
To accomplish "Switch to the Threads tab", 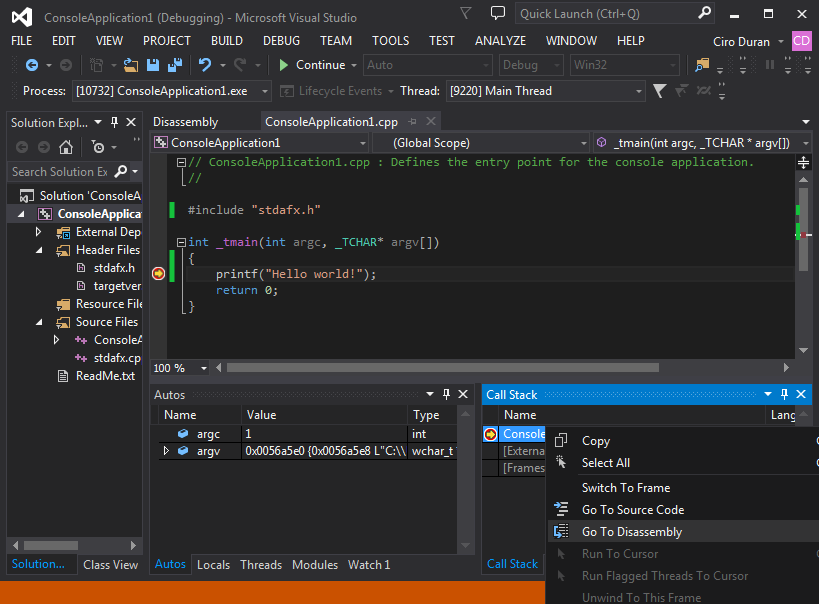I will pyautogui.click(x=261, y=565).
